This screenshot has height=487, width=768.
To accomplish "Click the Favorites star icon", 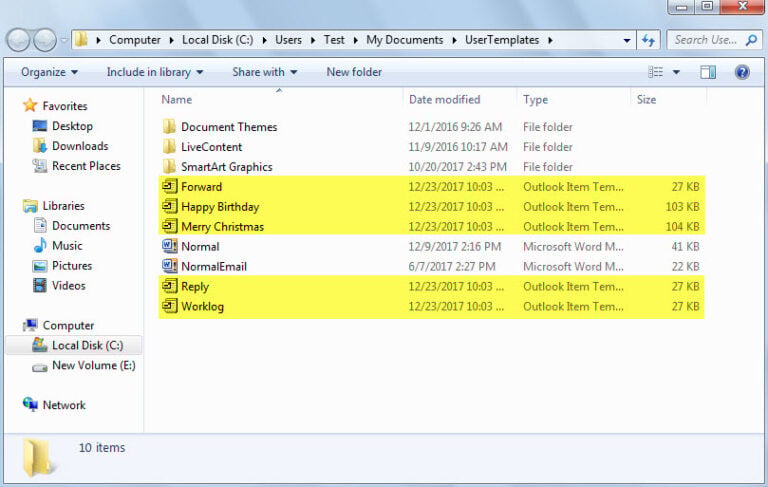I will (x=30, y=105).
